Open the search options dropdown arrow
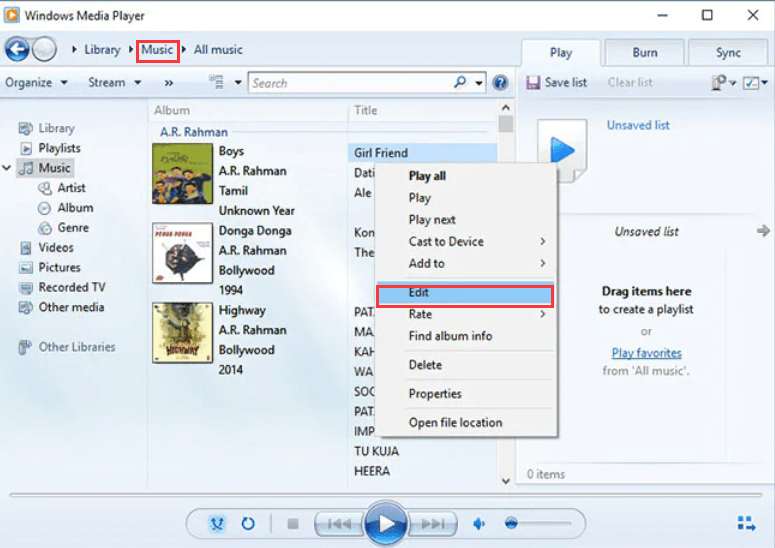Screen dimensions: 775x548 (x=478, y=83)
